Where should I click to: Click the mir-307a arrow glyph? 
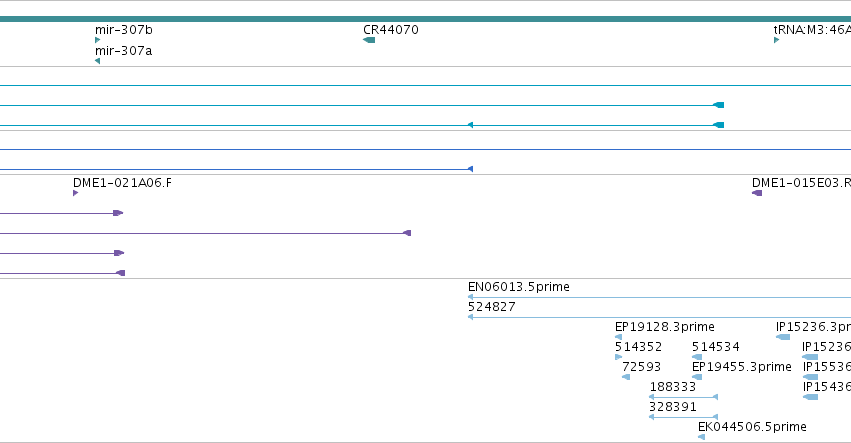click(x=98, y=61)
